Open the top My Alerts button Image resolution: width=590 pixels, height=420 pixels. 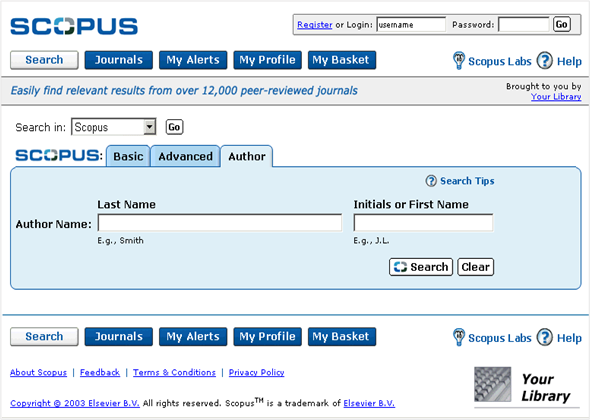click(193, 60)
